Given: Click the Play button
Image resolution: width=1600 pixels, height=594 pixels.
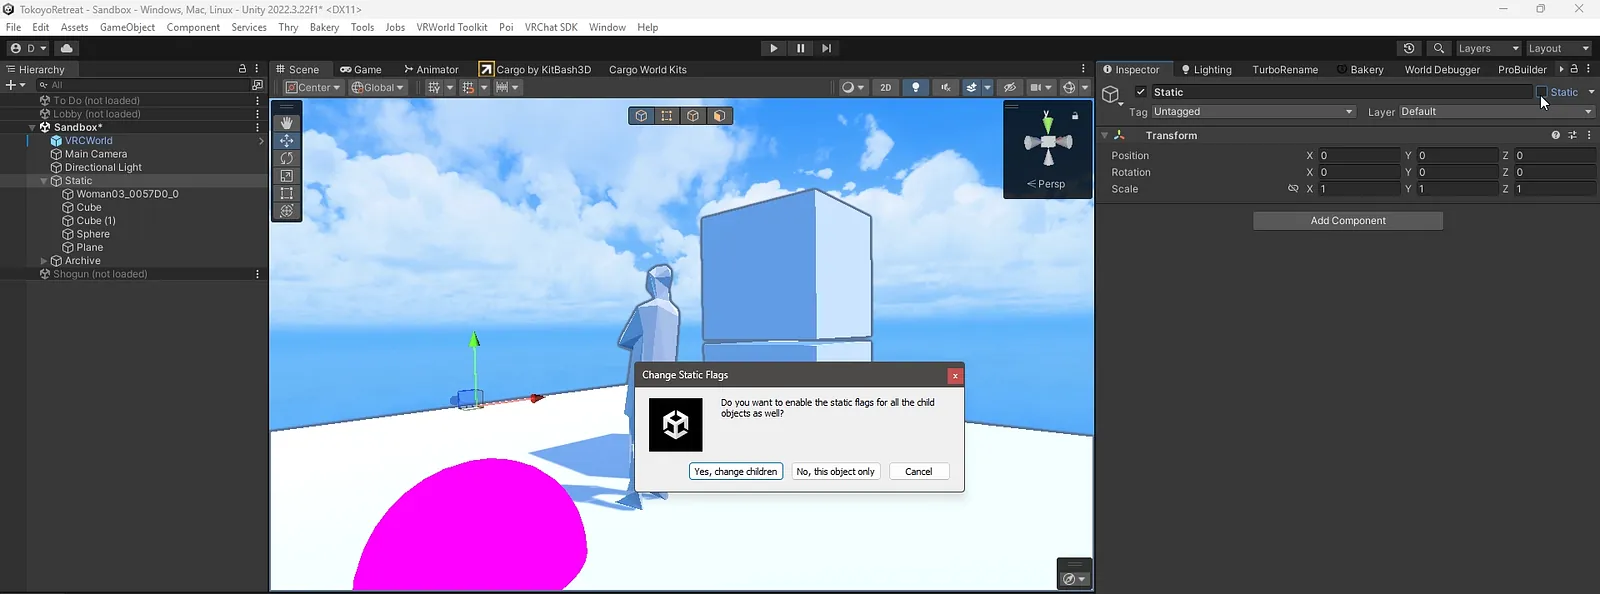Looking at the screenshot, I should 773,48.
